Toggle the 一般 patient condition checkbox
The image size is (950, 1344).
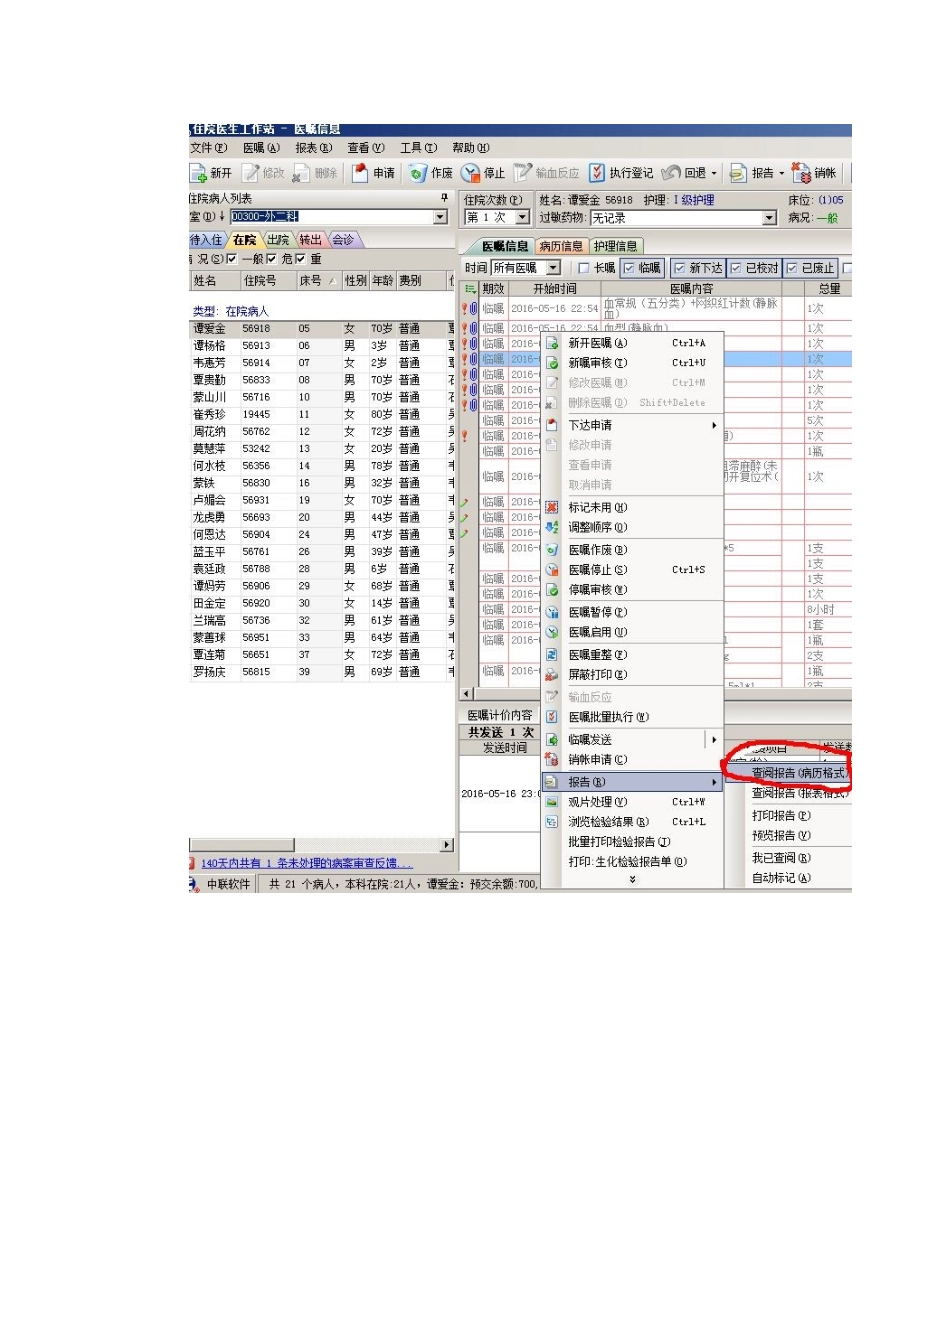click(x=231, y=259)
